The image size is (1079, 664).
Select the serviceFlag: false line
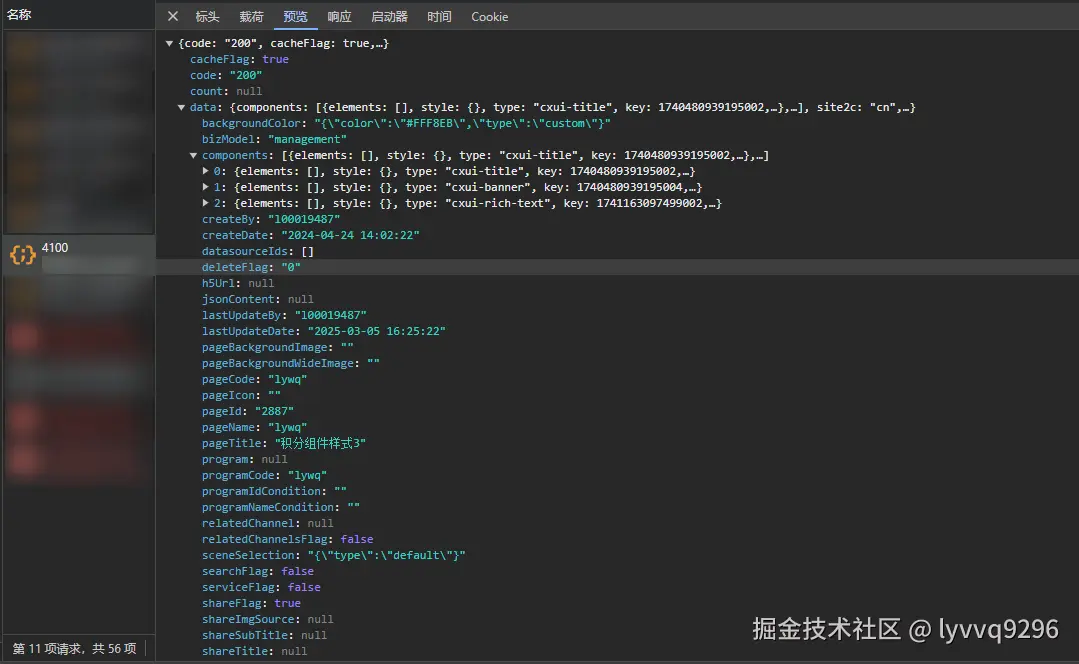(261, 587)
